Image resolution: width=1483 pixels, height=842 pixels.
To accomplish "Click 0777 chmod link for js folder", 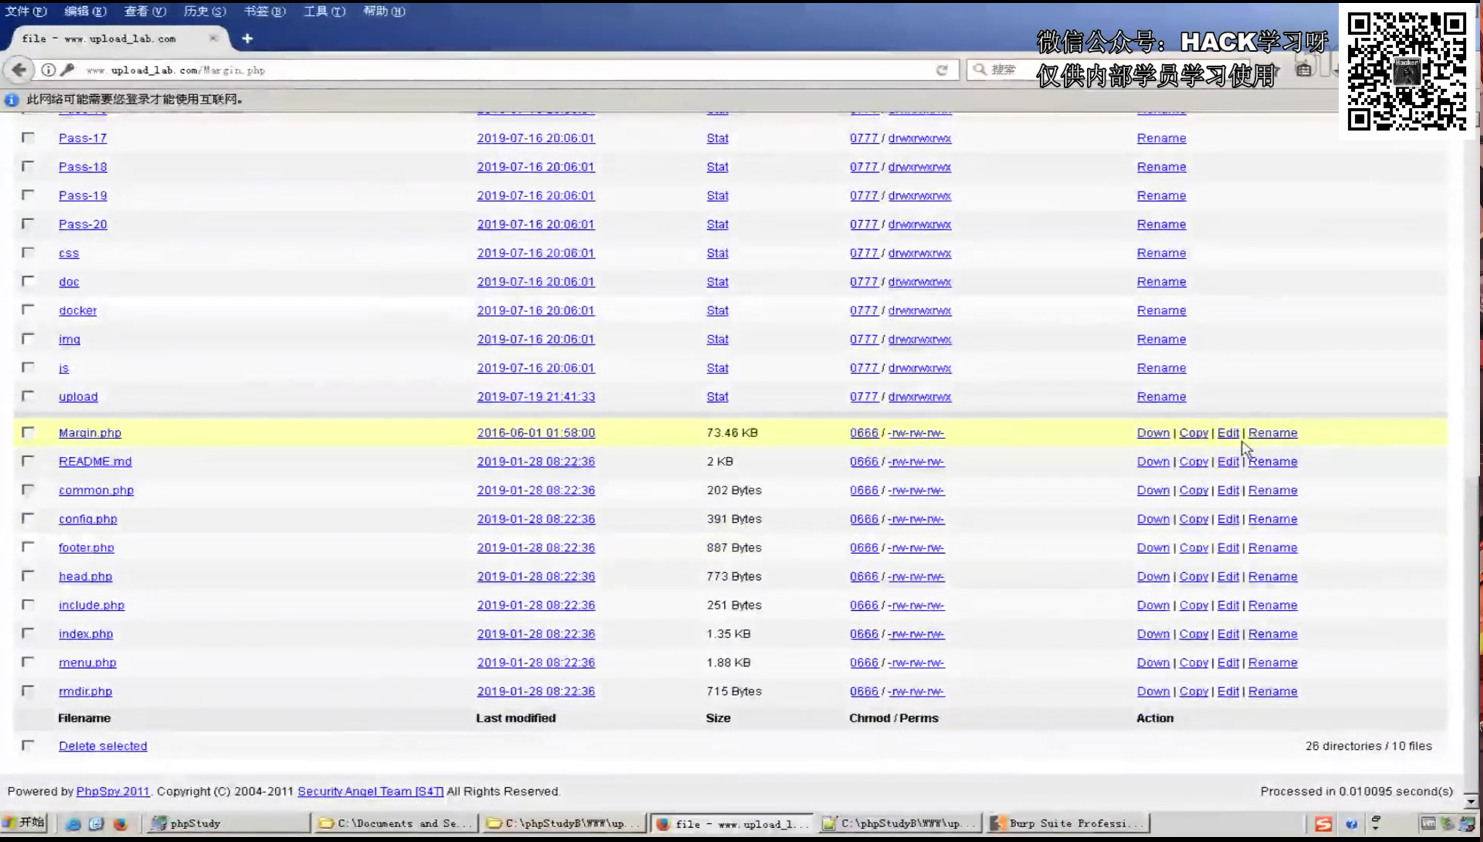I will (x=864, y=368).
